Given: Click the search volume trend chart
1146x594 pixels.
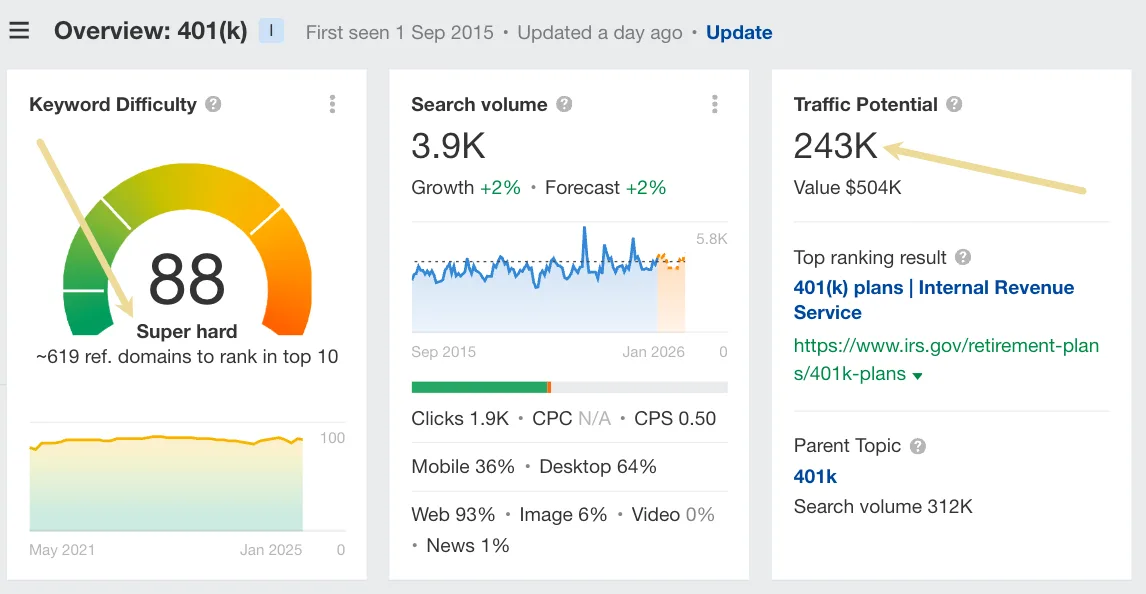Looking at the screenshot, I should [548, 279].
